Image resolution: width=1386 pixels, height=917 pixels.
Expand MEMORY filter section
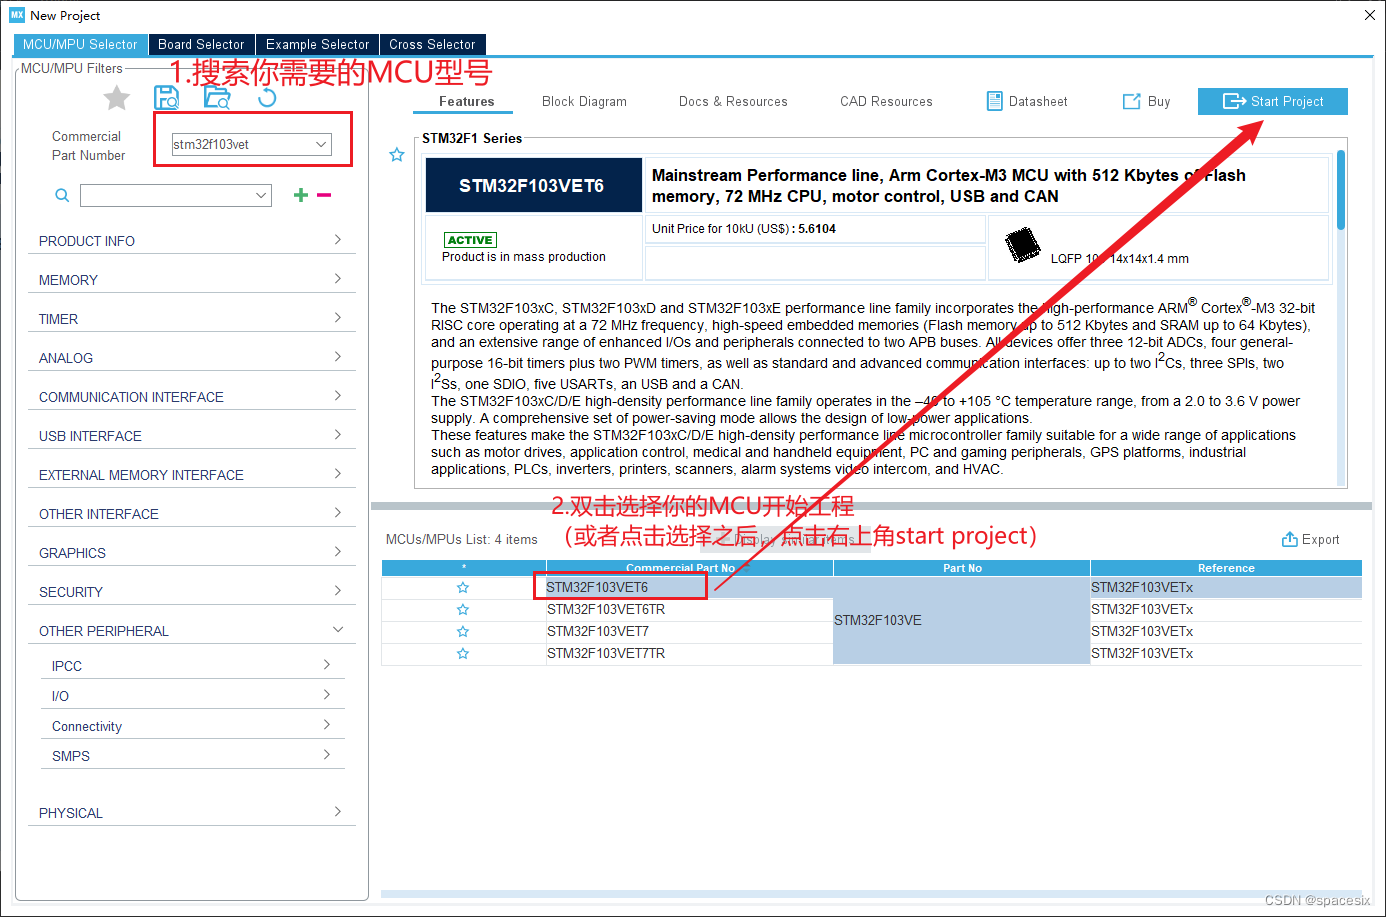pos(192,280)
